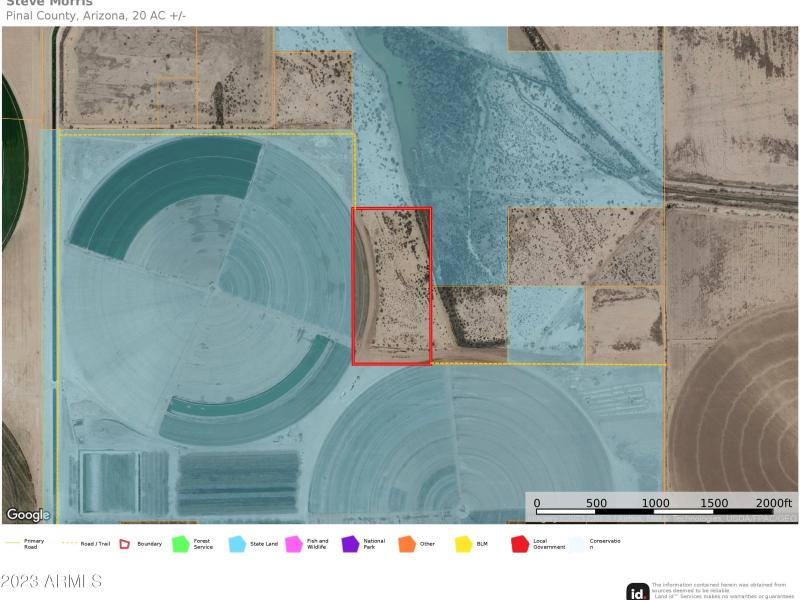Screen dimensions: 800x600
Task: Select the orange Other legend swatch
Action: (x=407, y=544)
